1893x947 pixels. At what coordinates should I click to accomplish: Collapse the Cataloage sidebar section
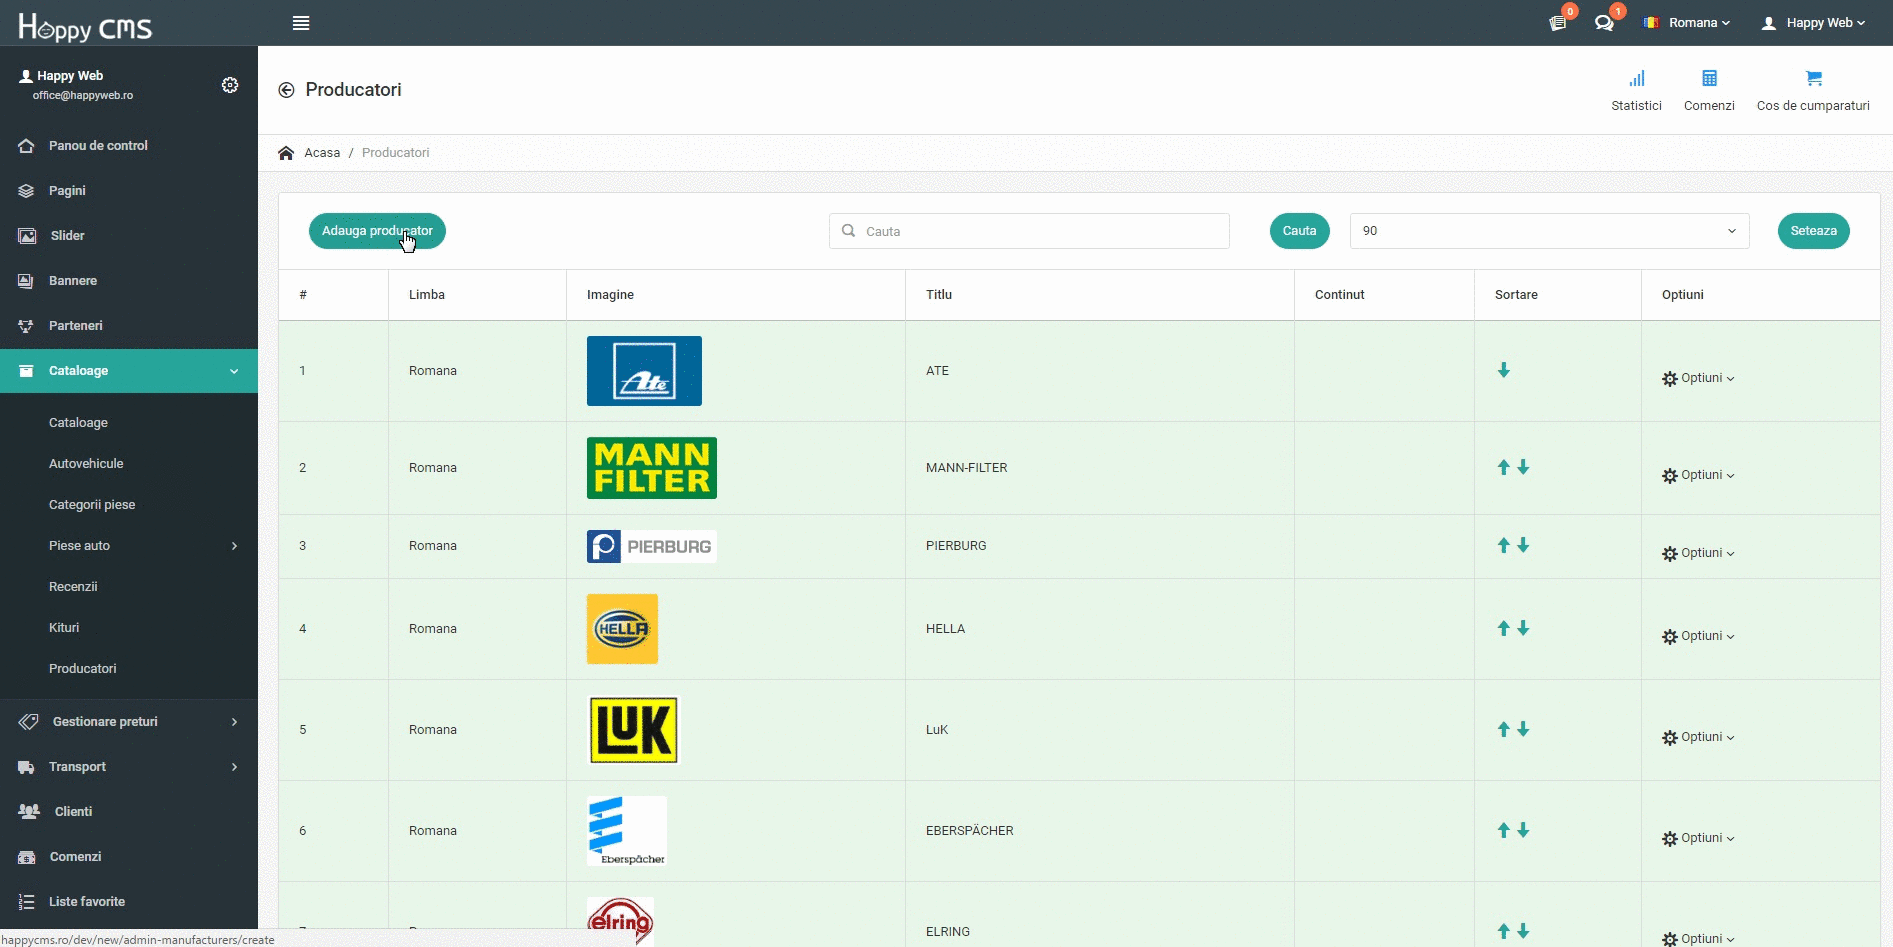129,371
